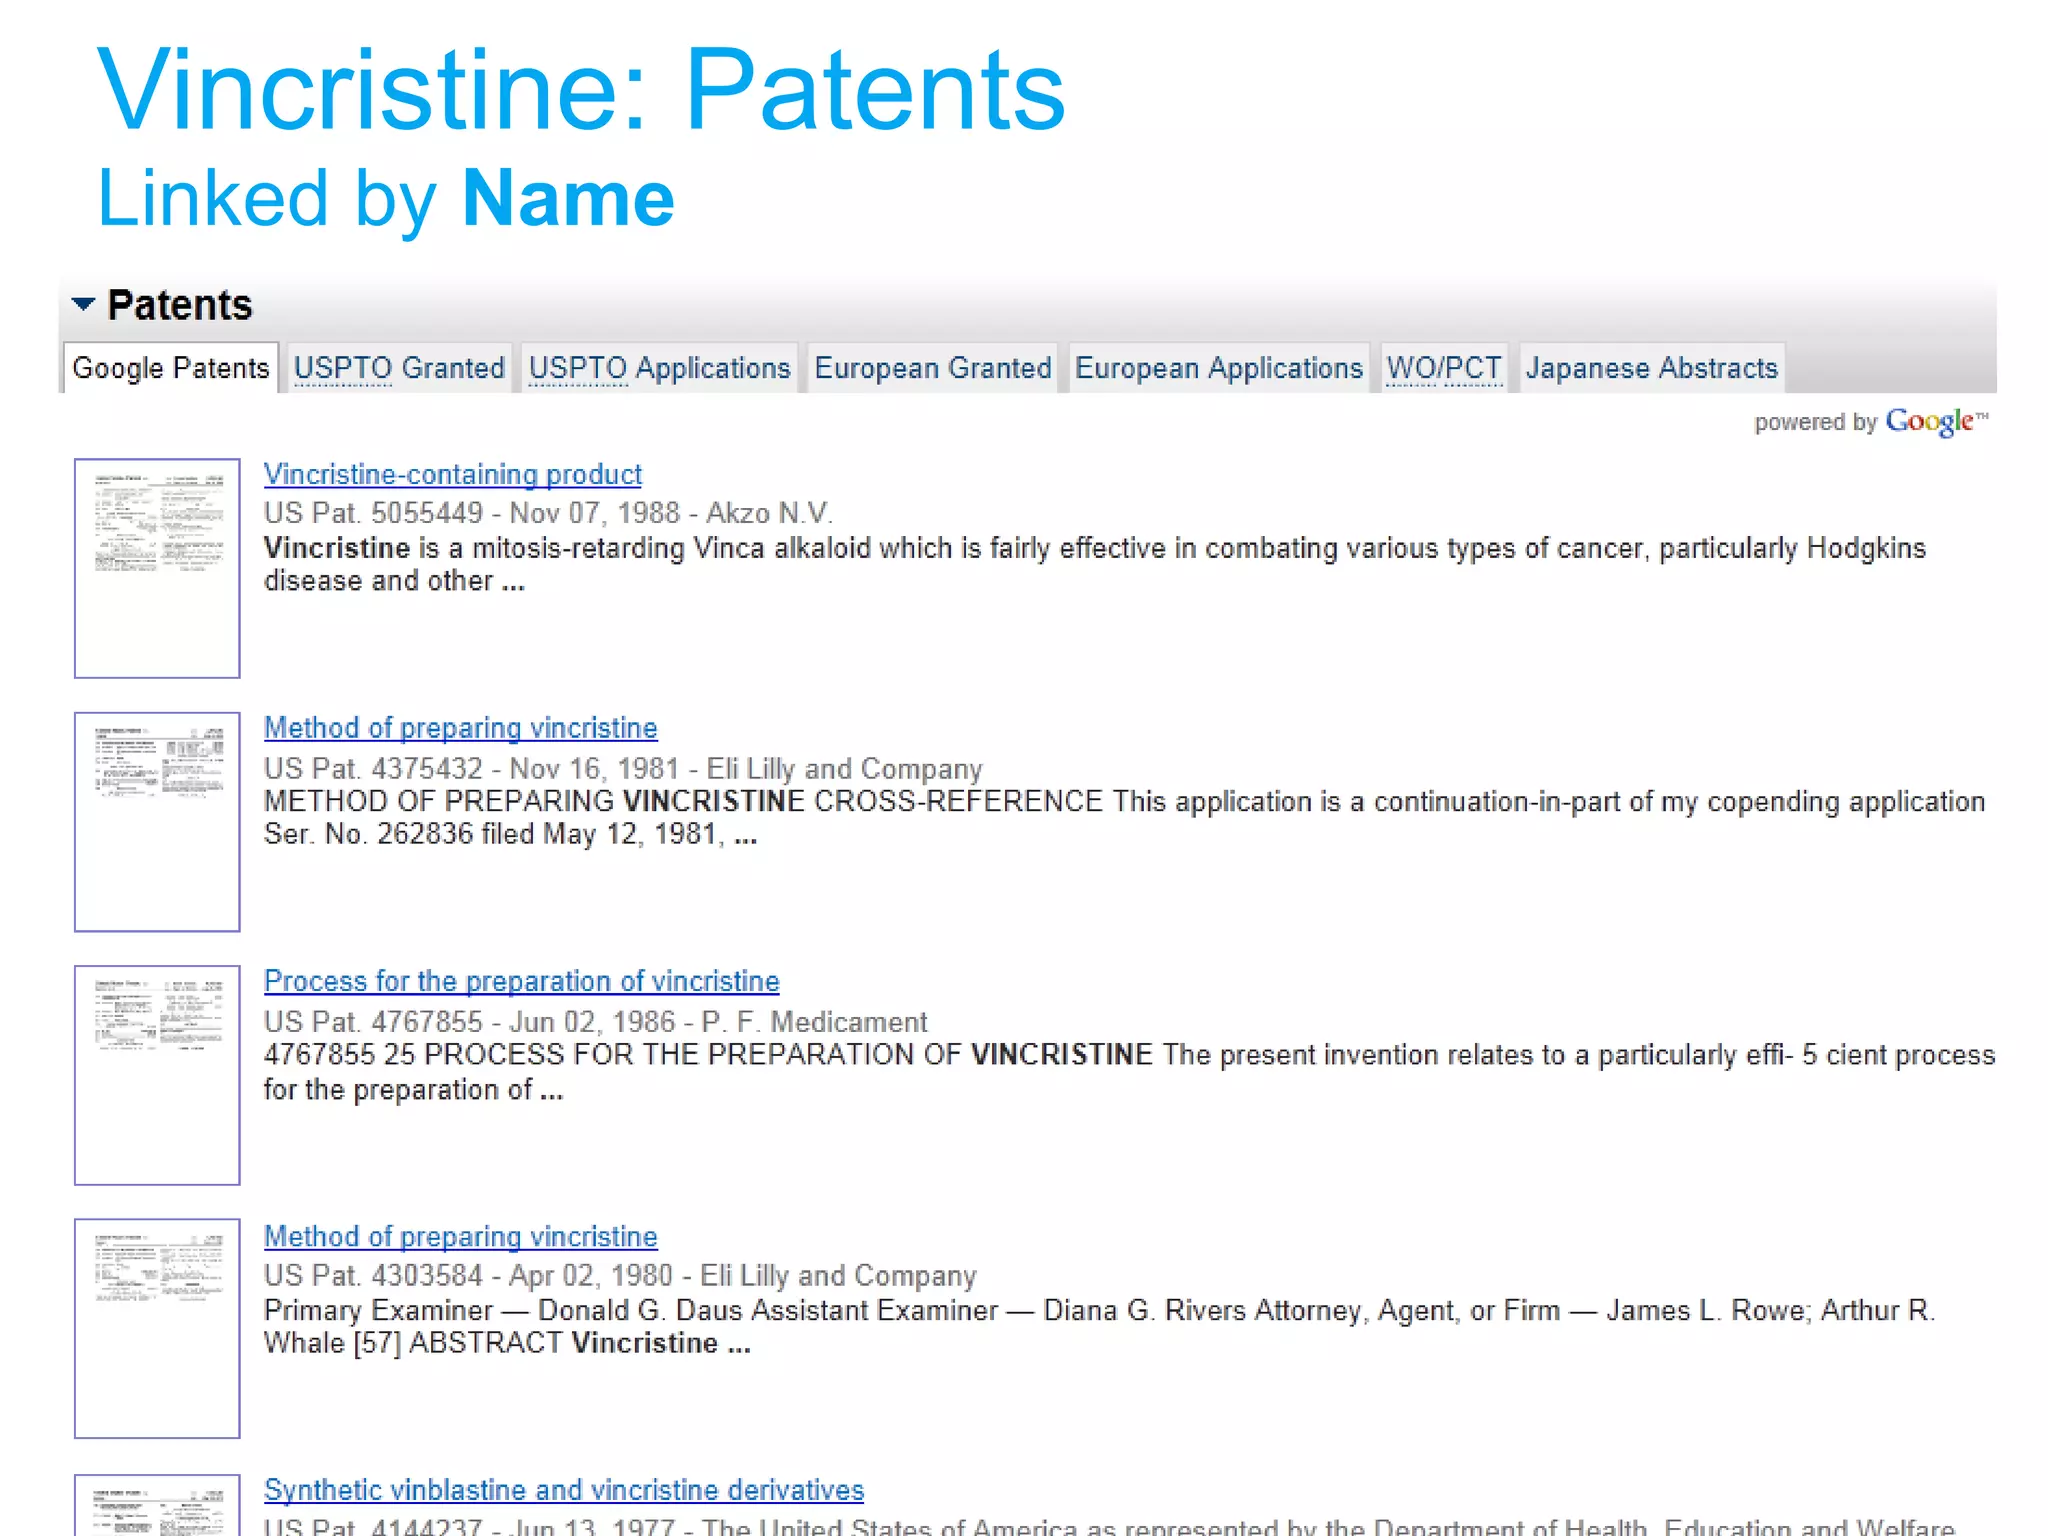Click the snippet starting 'Vincristine is a mitosis-retarding'
Viewport: 2048px width, 1536px height.
[x=1095, y=564]
